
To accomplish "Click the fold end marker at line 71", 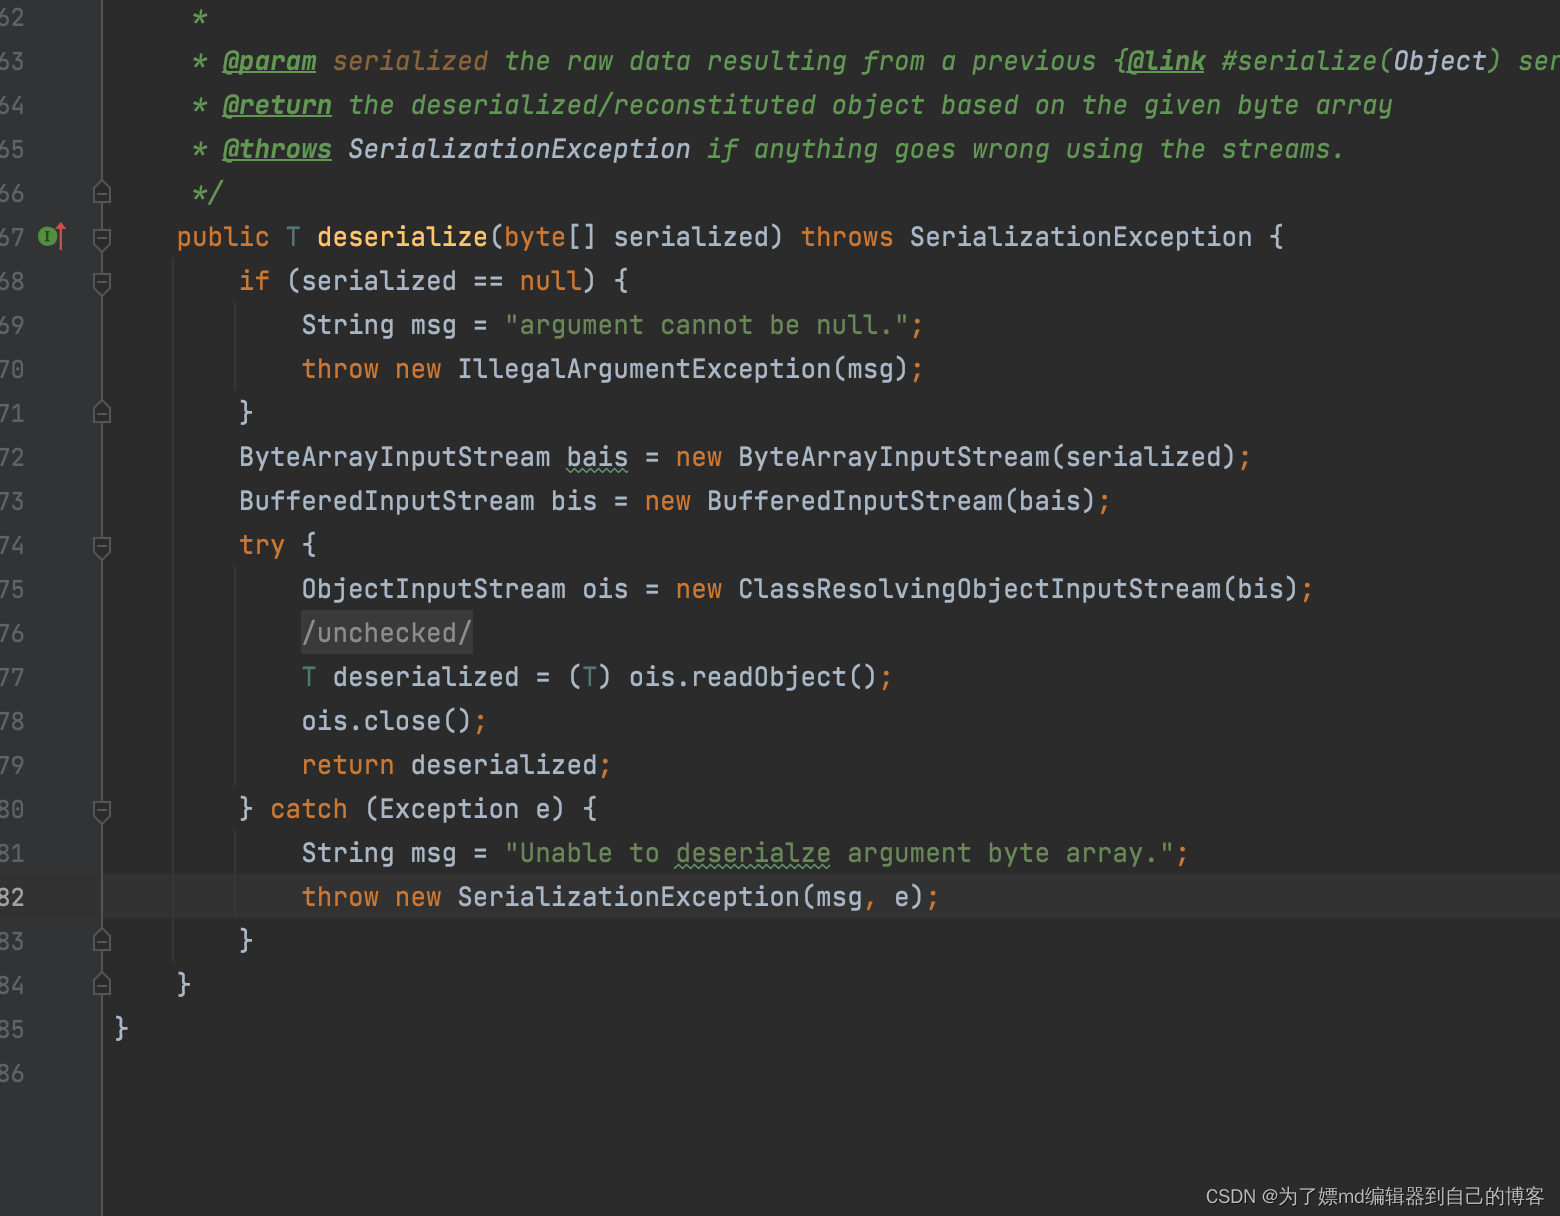I will [102, 412].
